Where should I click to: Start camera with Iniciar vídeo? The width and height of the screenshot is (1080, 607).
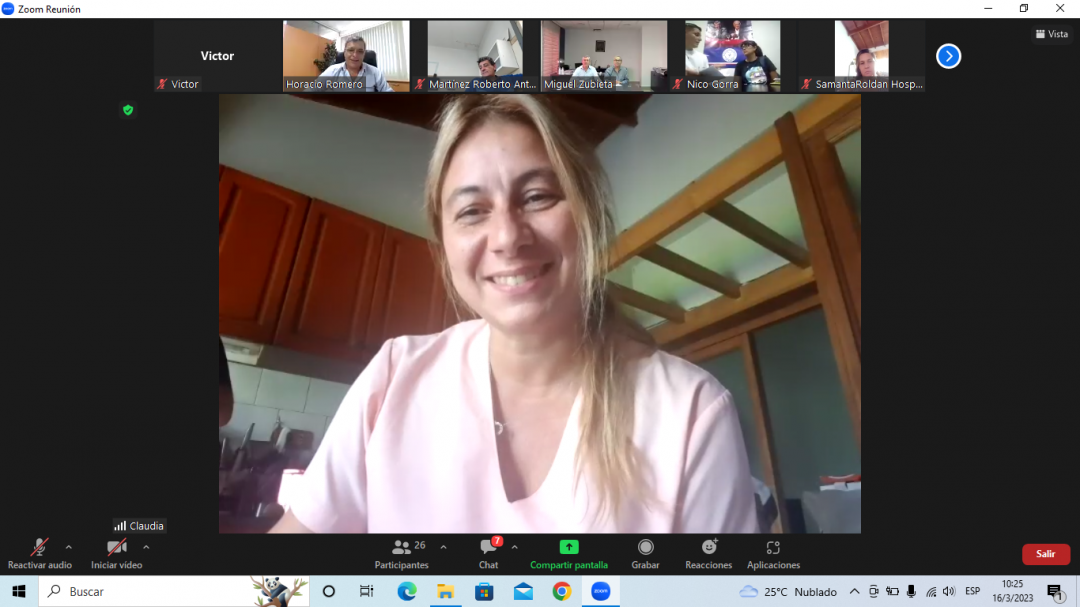coord(116,554)
